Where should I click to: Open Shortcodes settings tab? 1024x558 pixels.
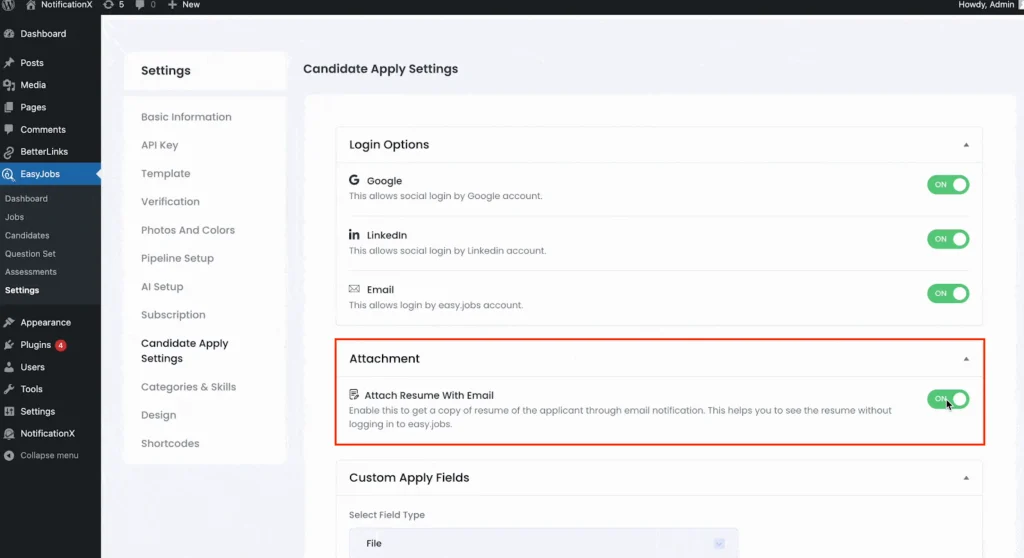(x=170, y=443)
